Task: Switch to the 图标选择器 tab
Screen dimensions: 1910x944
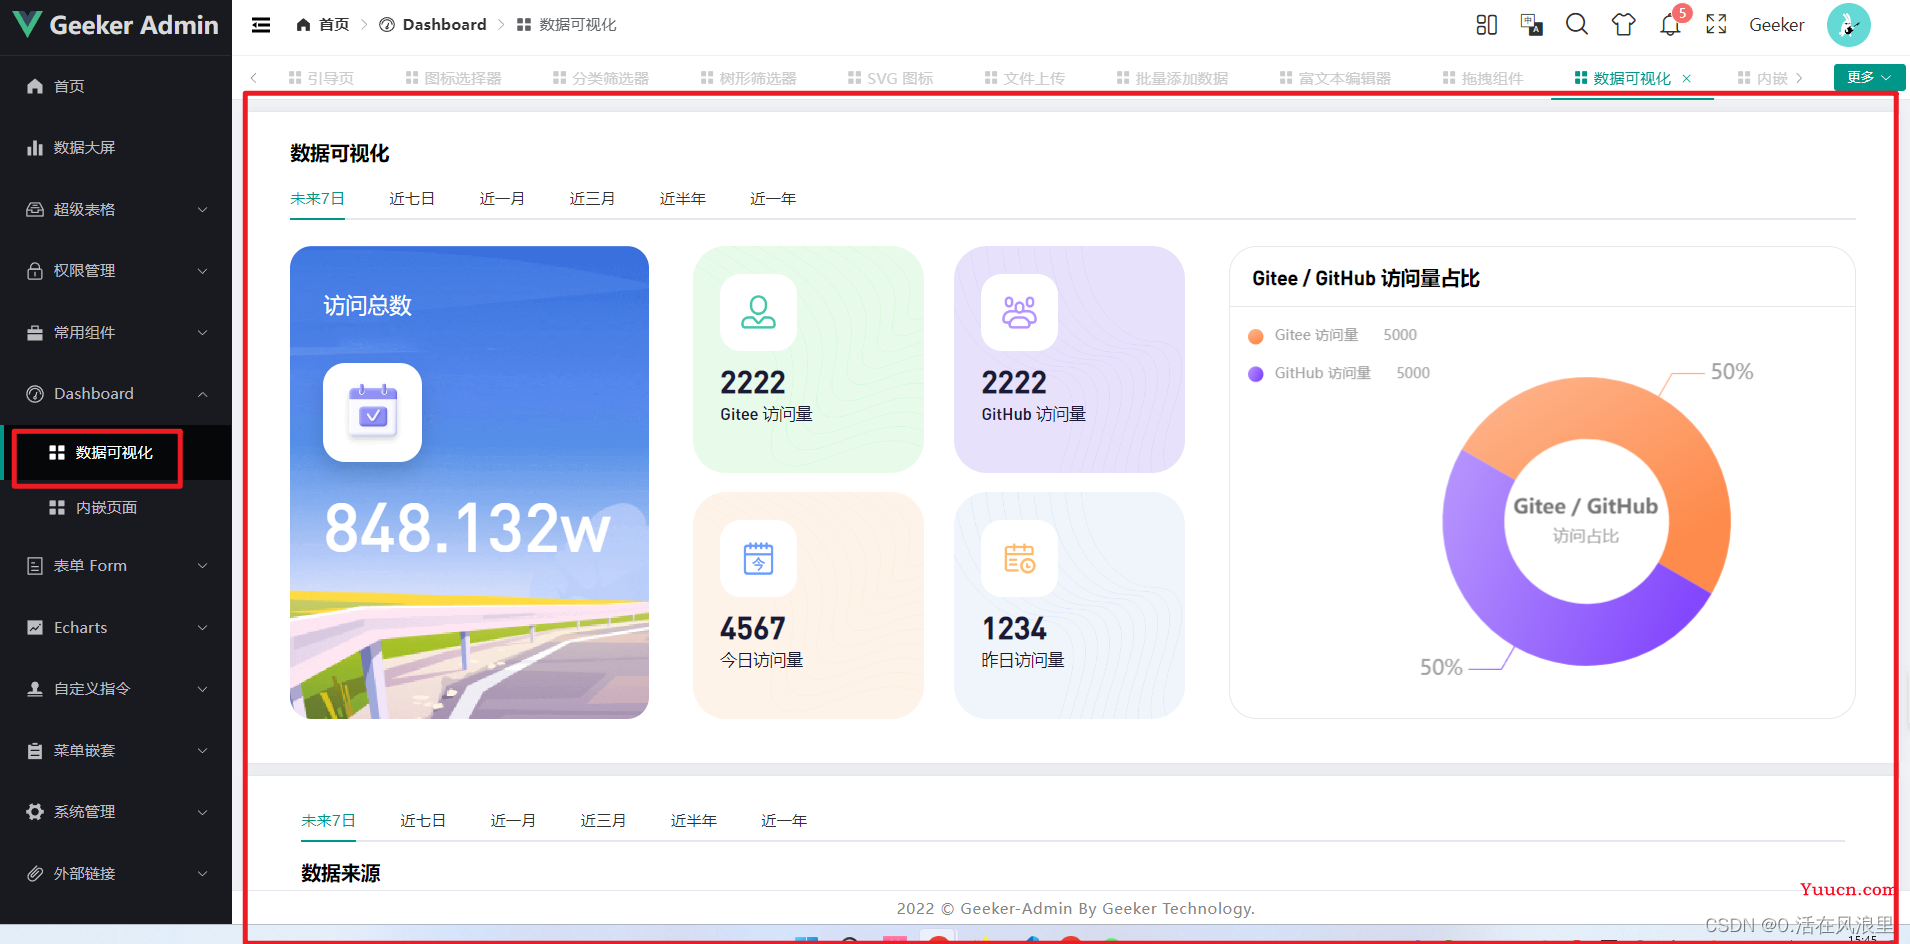Action: click(454, 78)
